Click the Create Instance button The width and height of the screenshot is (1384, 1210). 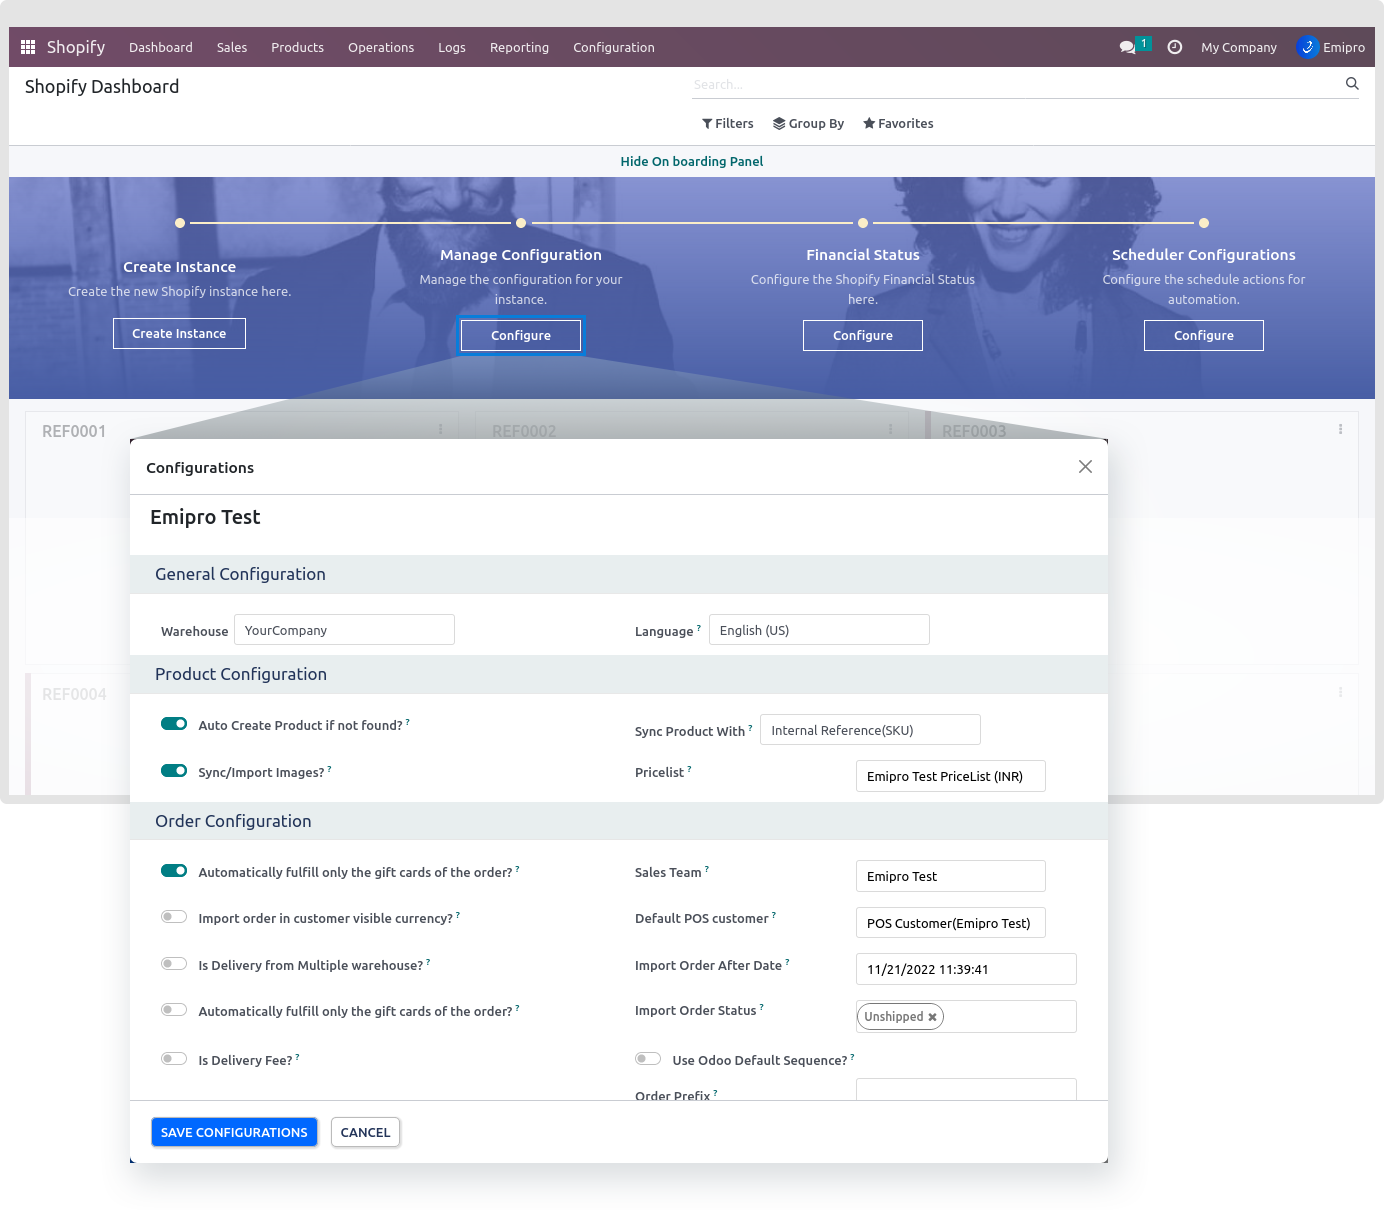point(179,334)
